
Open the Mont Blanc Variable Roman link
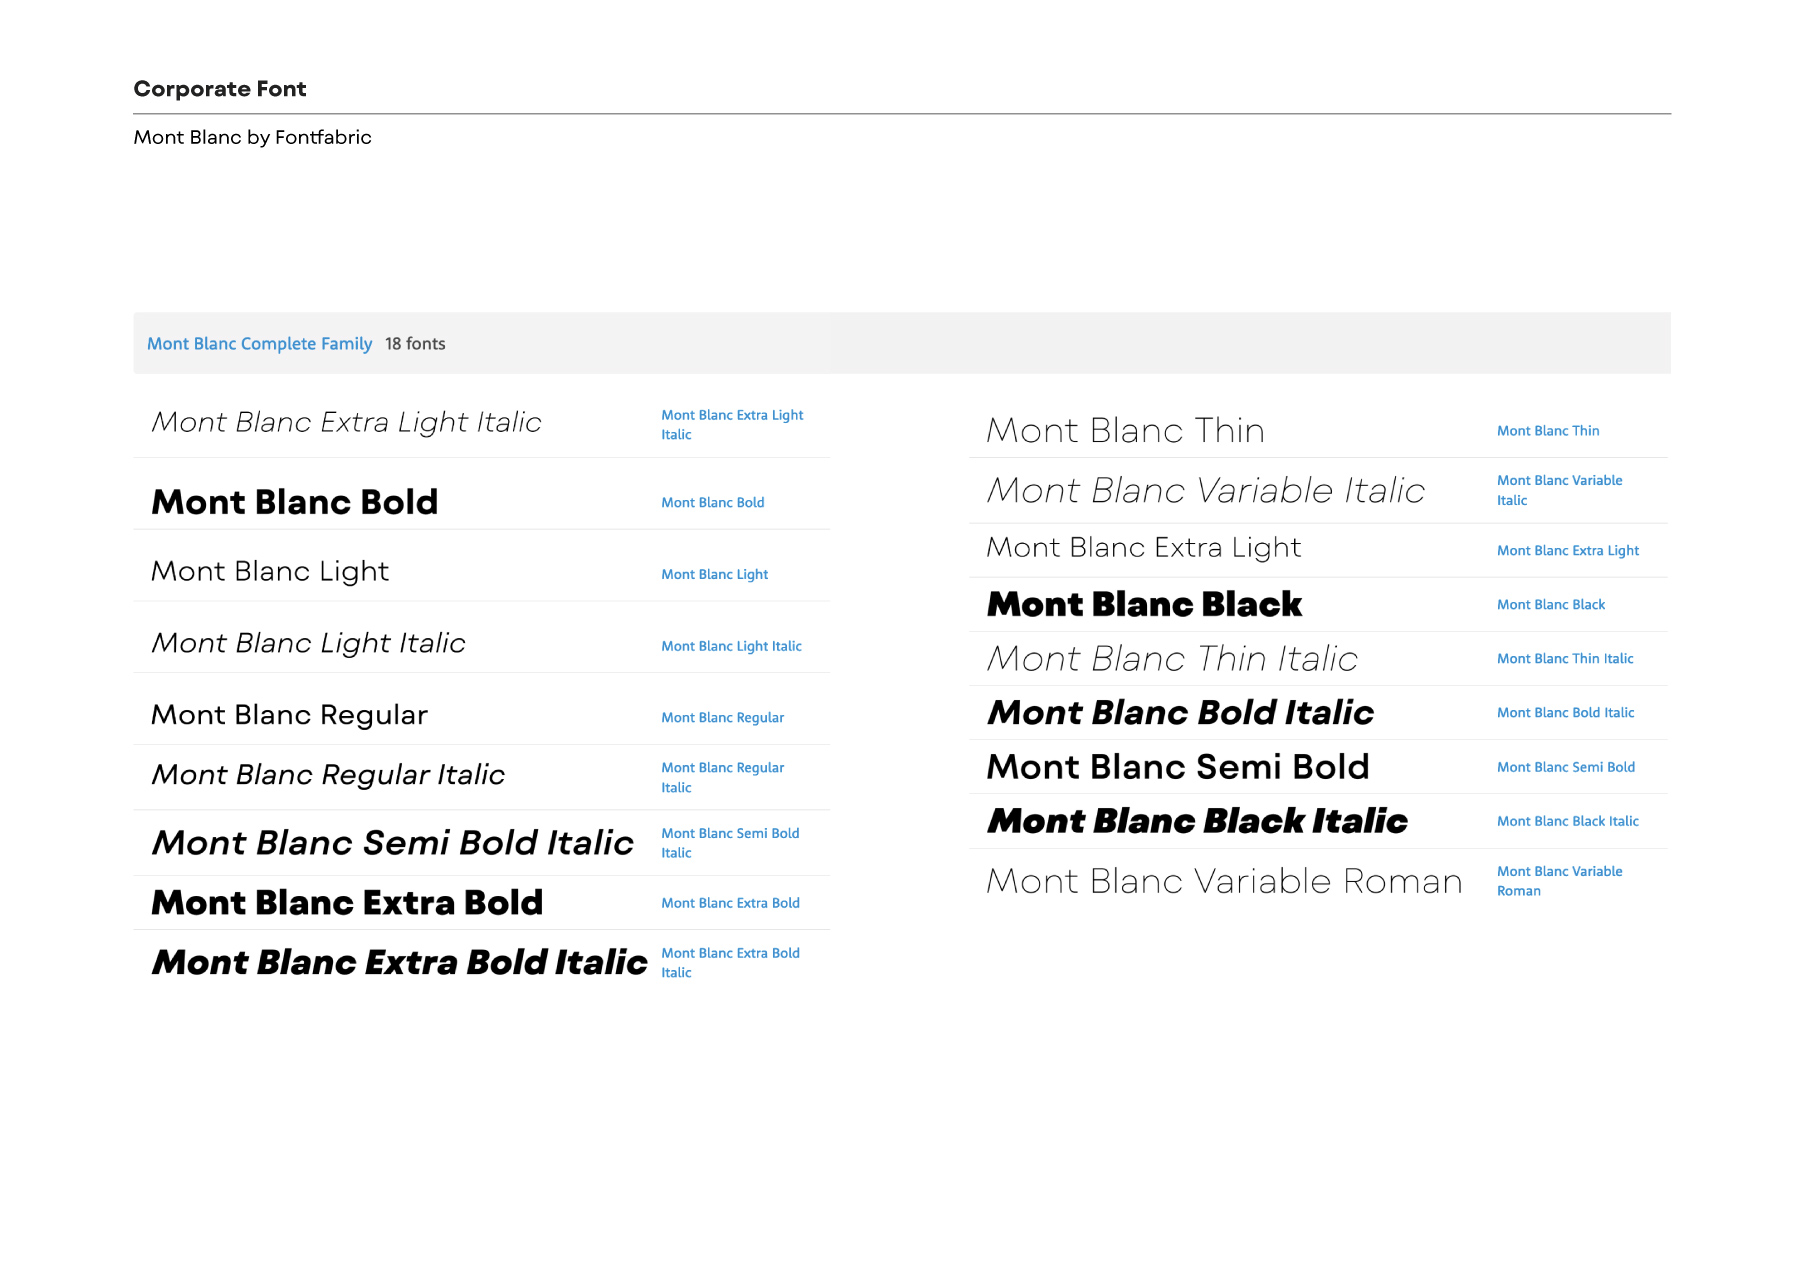[1559, 882]
